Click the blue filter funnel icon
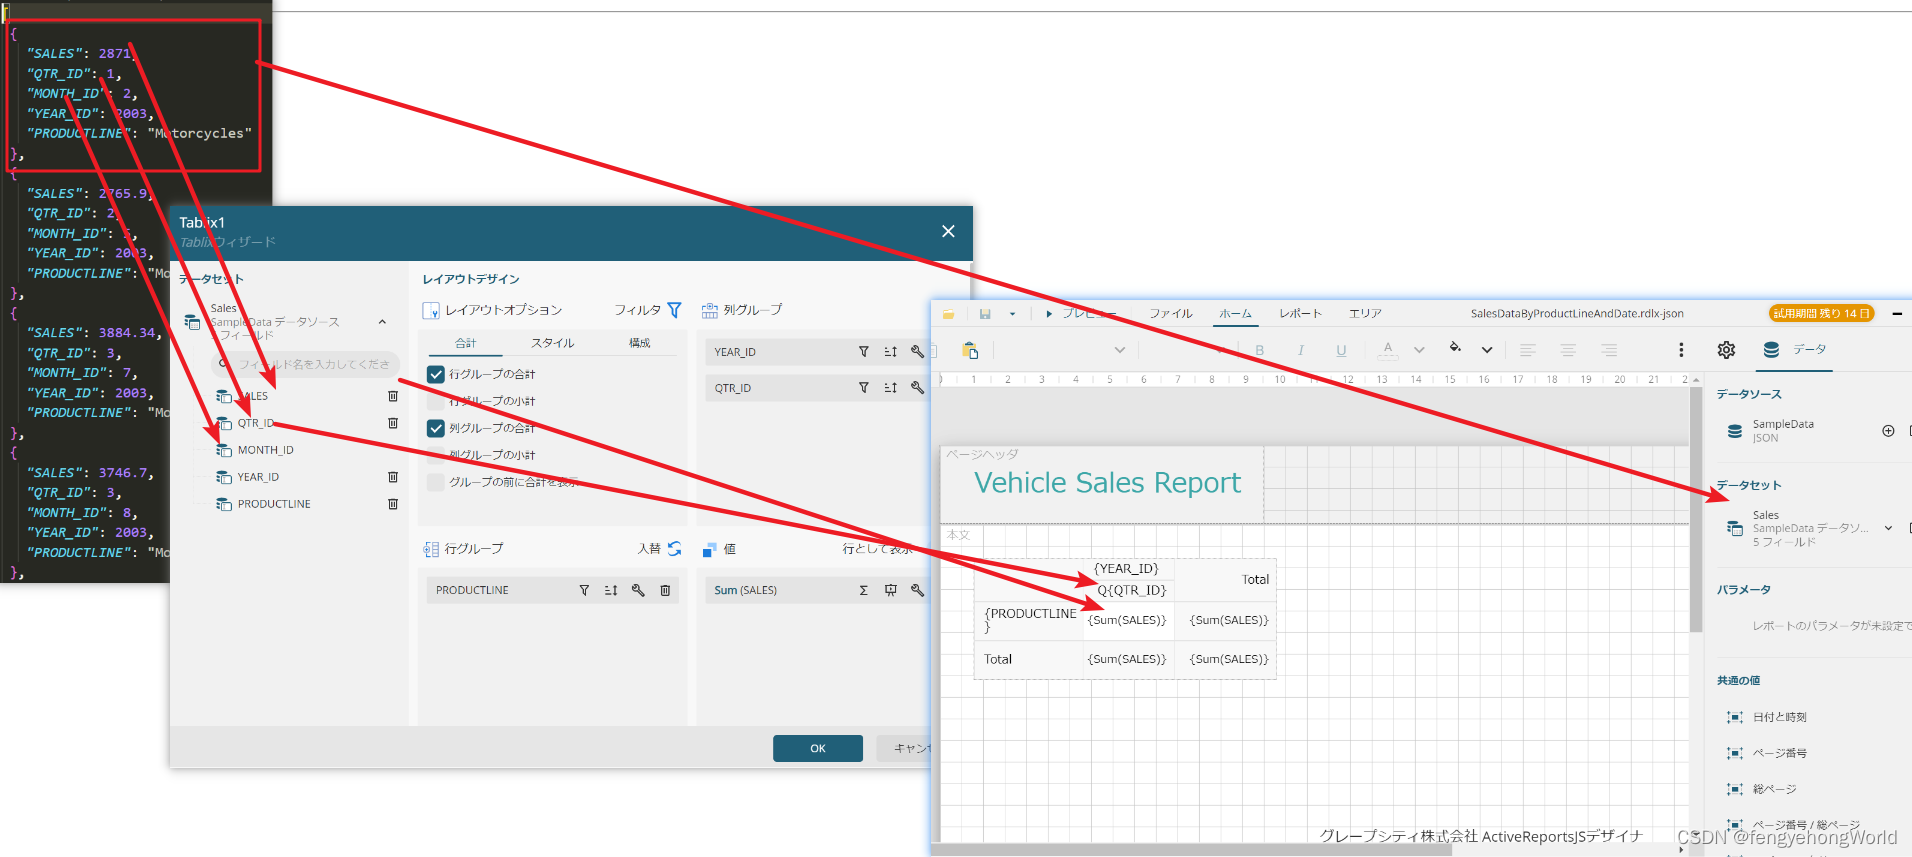Image resolution: width=1912 pixels, height=857 pixels. [674, 310]
